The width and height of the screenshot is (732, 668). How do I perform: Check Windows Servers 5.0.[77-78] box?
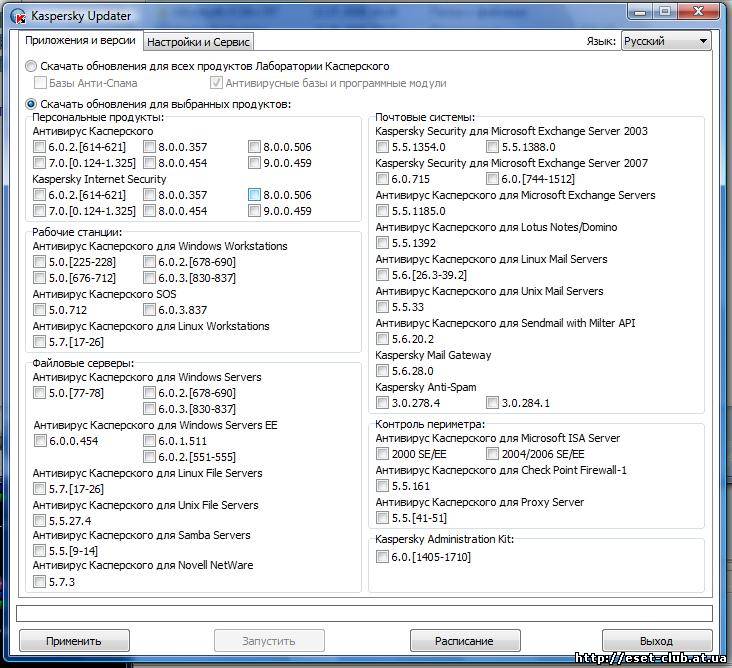pyautogui.click(x=39, y=393)
